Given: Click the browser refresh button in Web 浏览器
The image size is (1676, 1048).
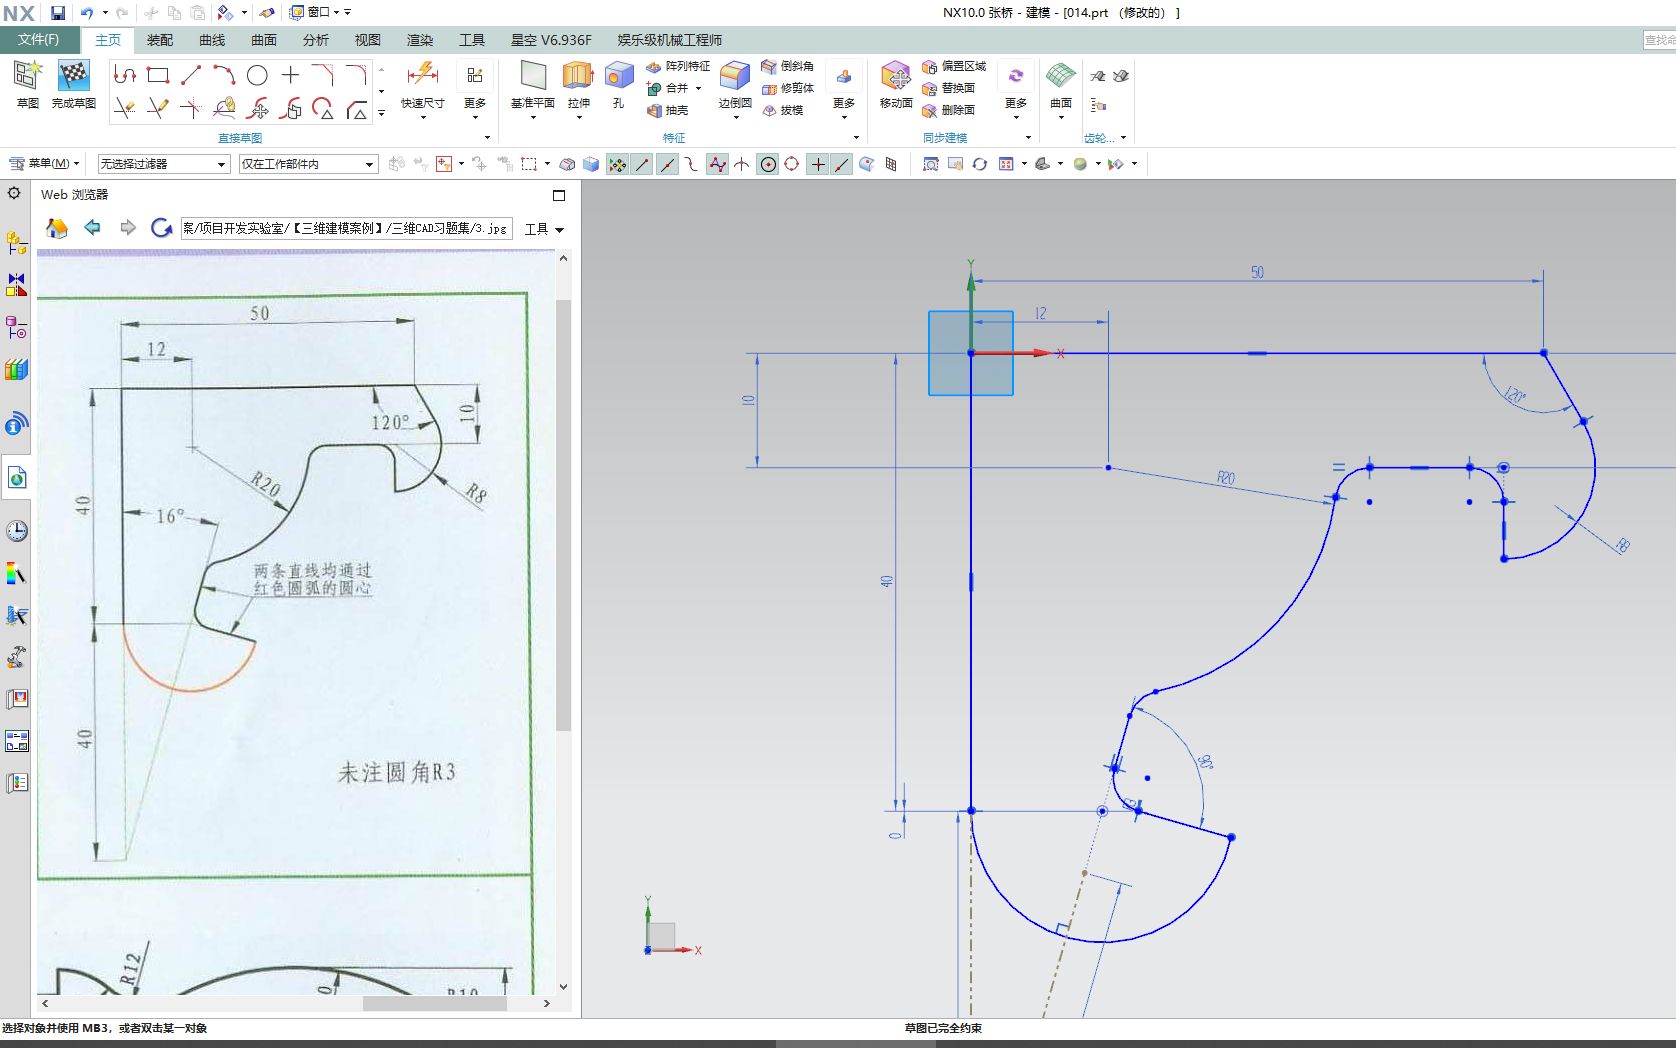Looking at the screenshot, I should (x=162, y=228).
